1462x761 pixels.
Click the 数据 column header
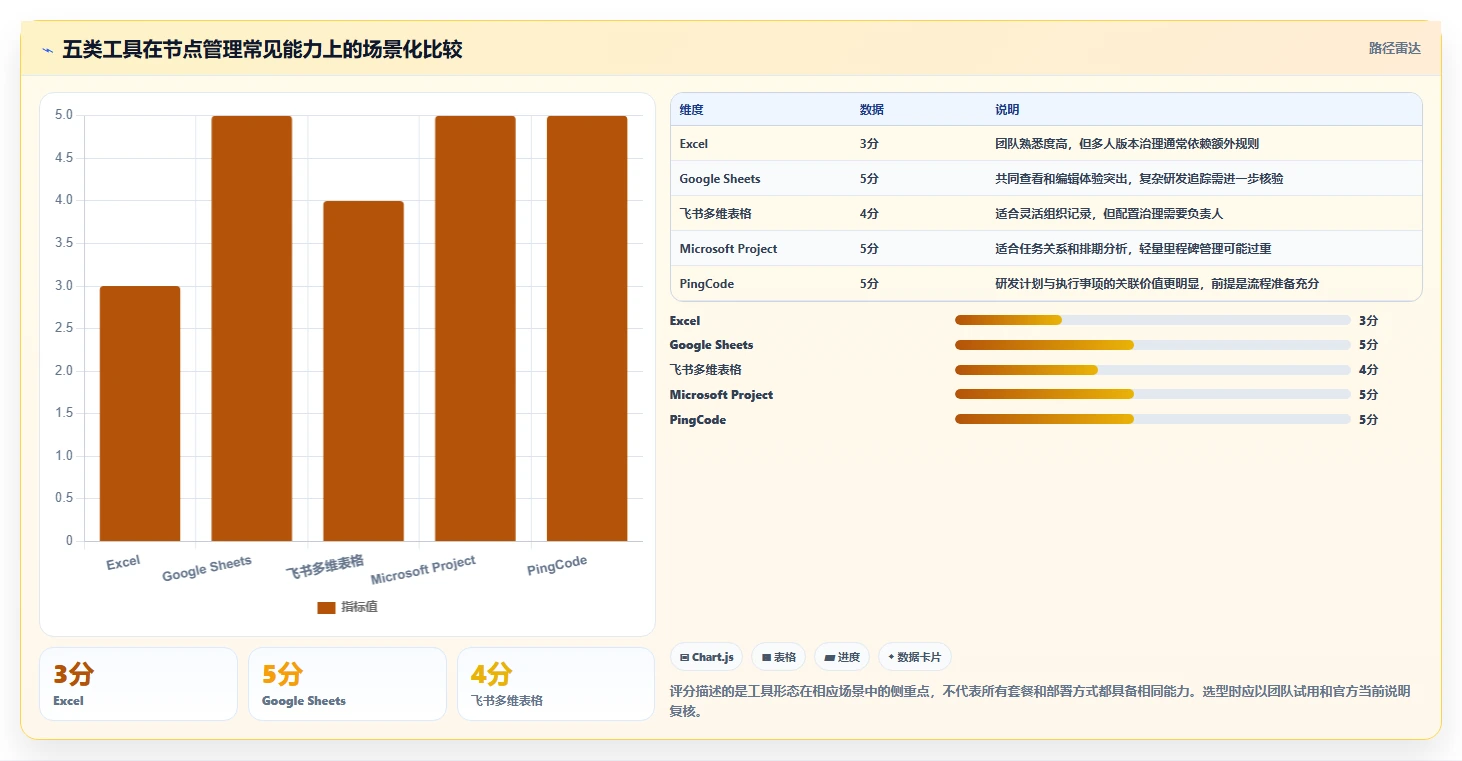click(871, 110)
